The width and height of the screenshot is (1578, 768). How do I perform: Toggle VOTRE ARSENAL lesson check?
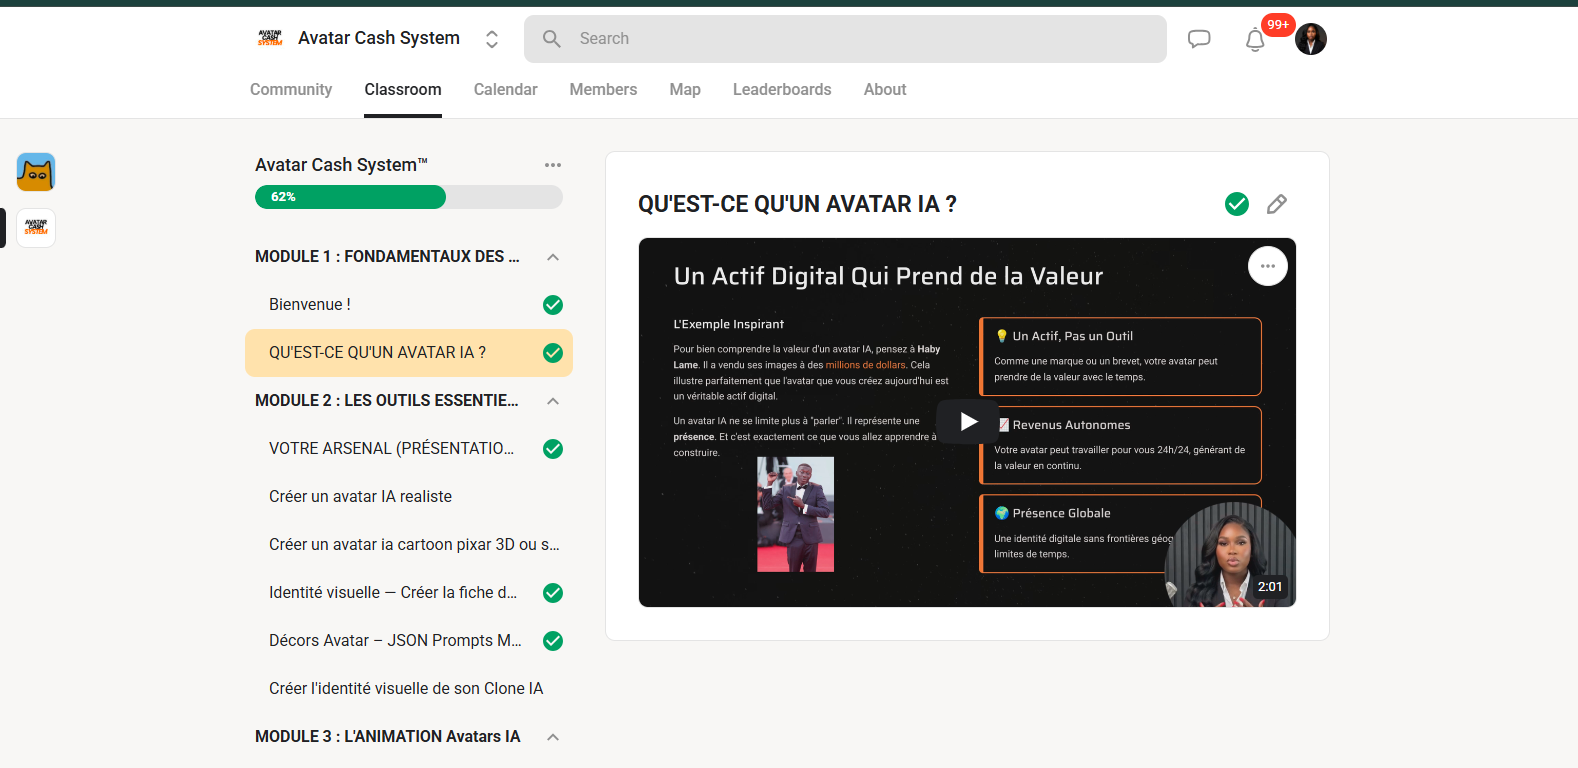(553, 449)
